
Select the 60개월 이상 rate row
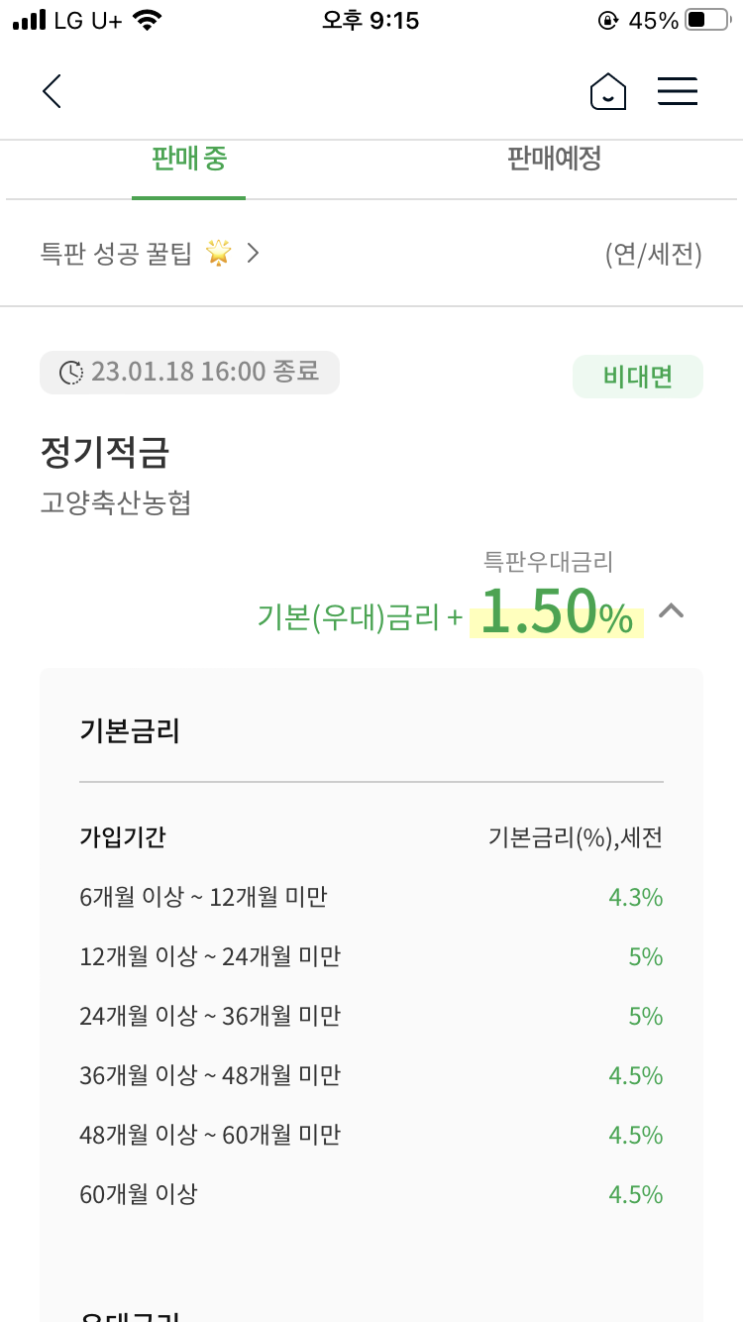click(x=371, y=1194)
